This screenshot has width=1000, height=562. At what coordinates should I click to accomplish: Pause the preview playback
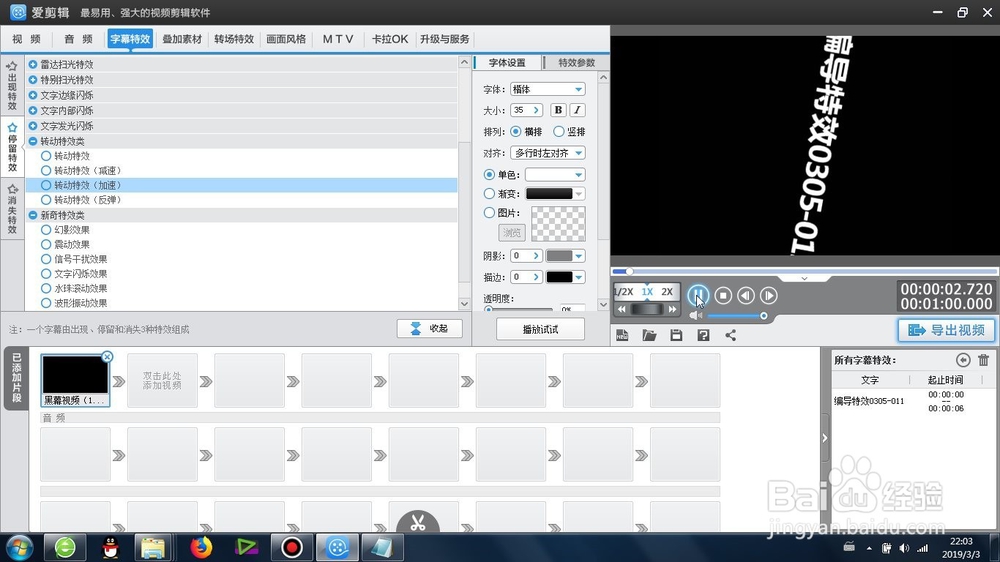pos(698,295)
